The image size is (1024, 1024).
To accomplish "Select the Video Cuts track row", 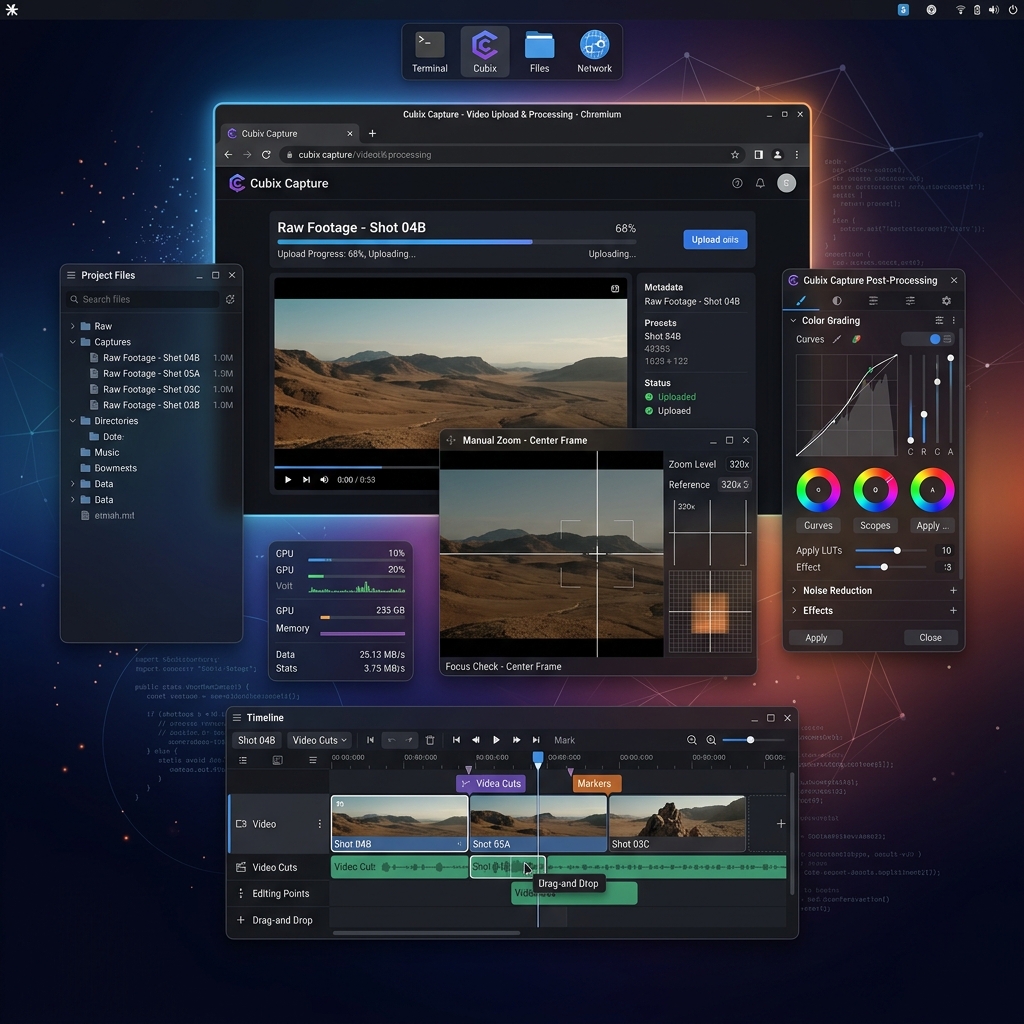I will click(x=279, y=867).
